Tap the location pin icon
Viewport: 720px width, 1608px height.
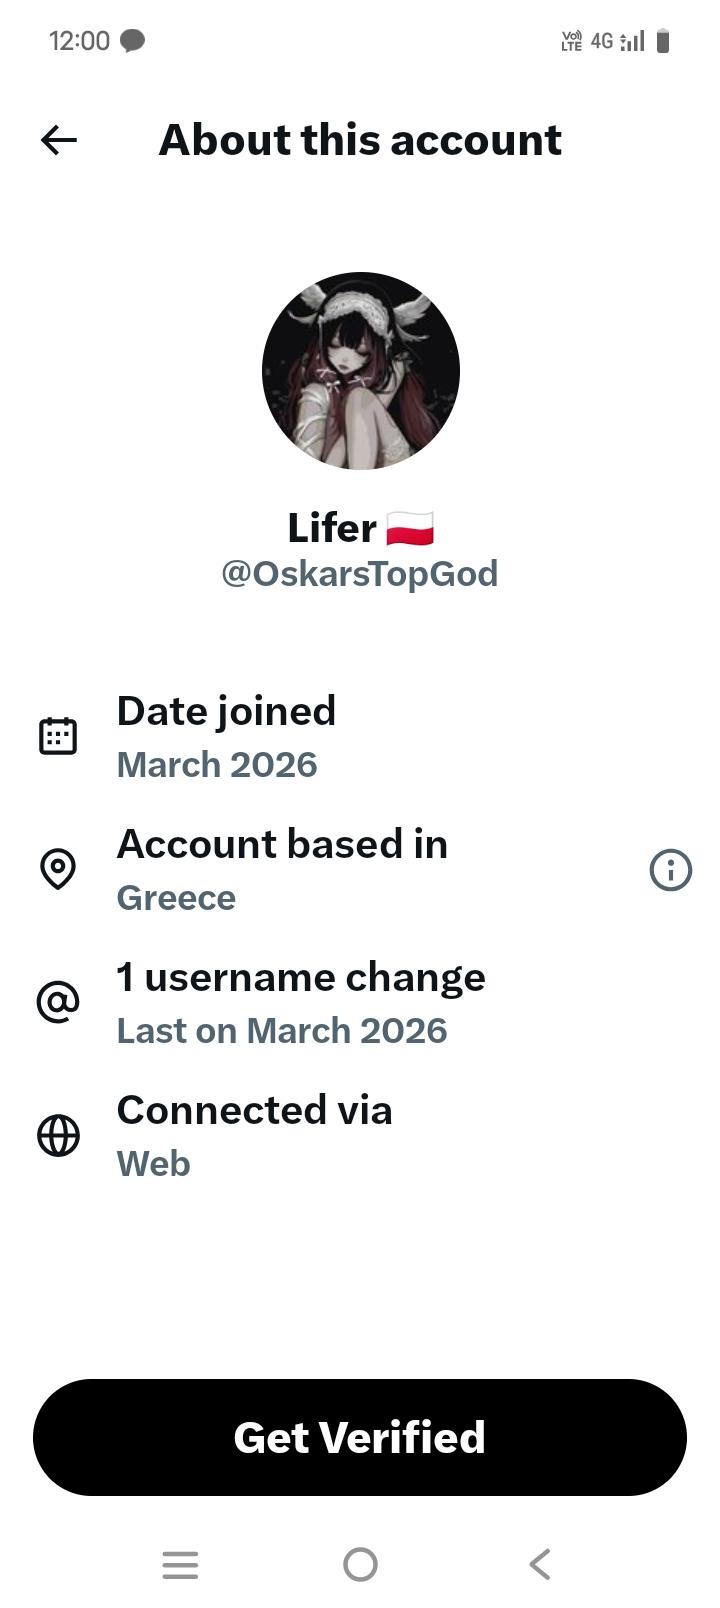coord(58,869)
